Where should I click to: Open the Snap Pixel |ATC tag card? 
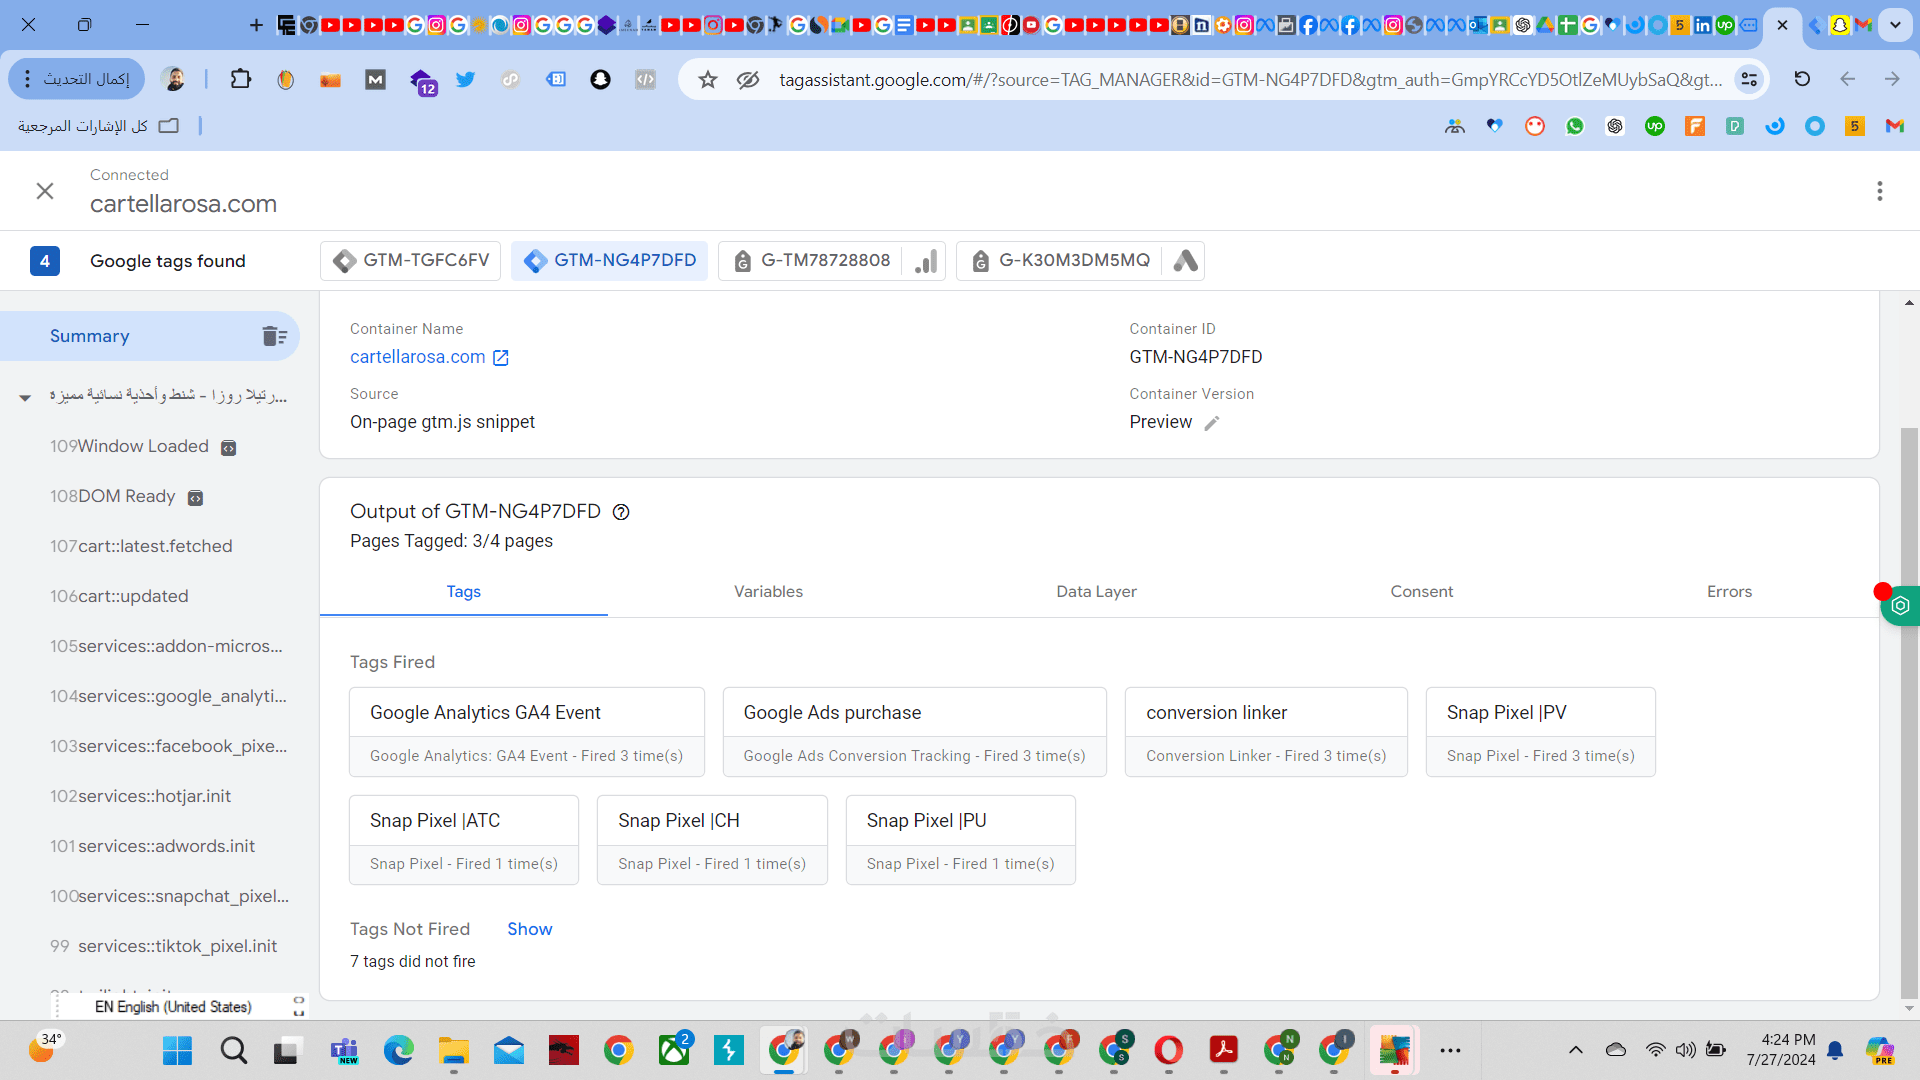tap(464, 840)
